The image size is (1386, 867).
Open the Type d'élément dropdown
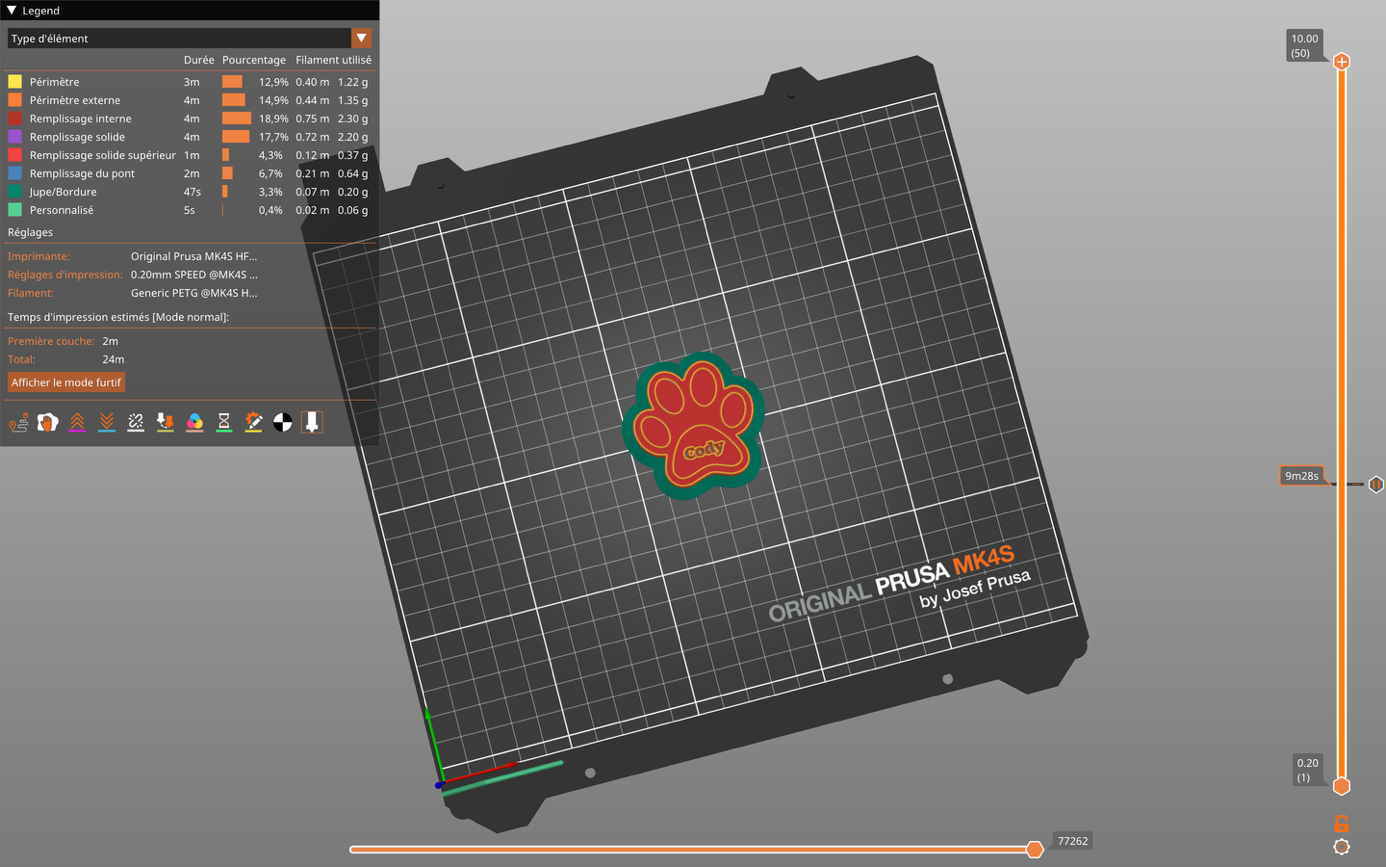point(361,38)
